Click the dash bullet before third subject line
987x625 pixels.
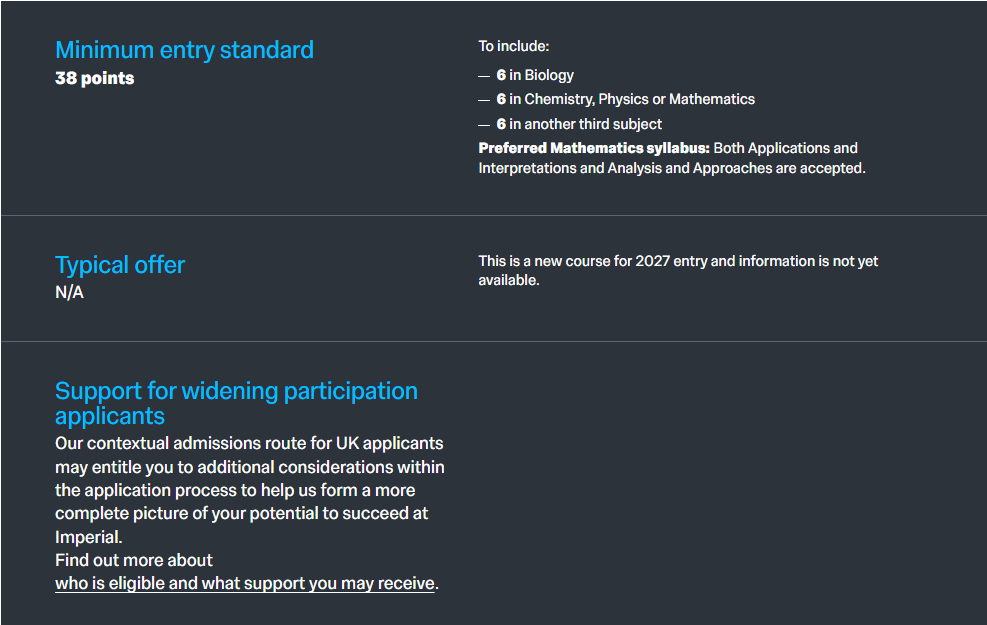pos(484,124)
